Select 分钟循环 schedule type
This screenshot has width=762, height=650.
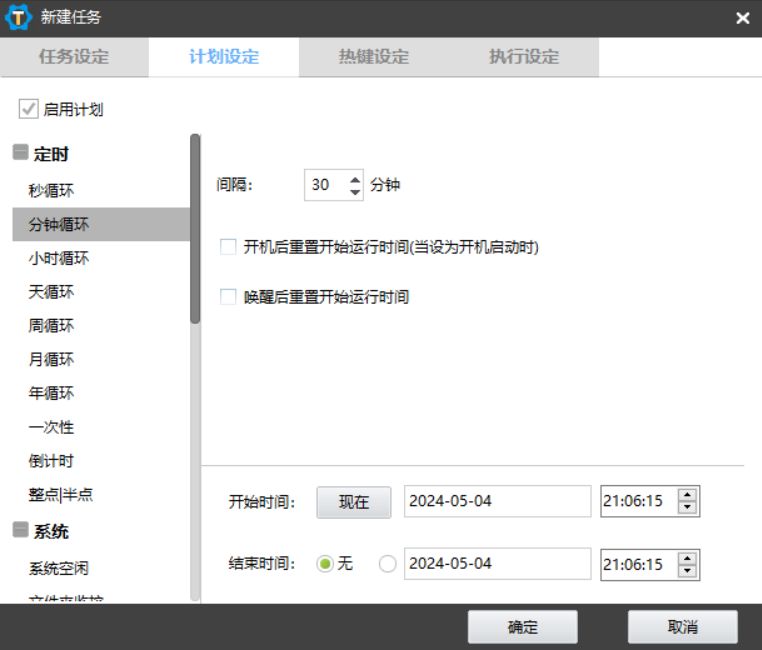pyautogui.click(x=101, y=224)
